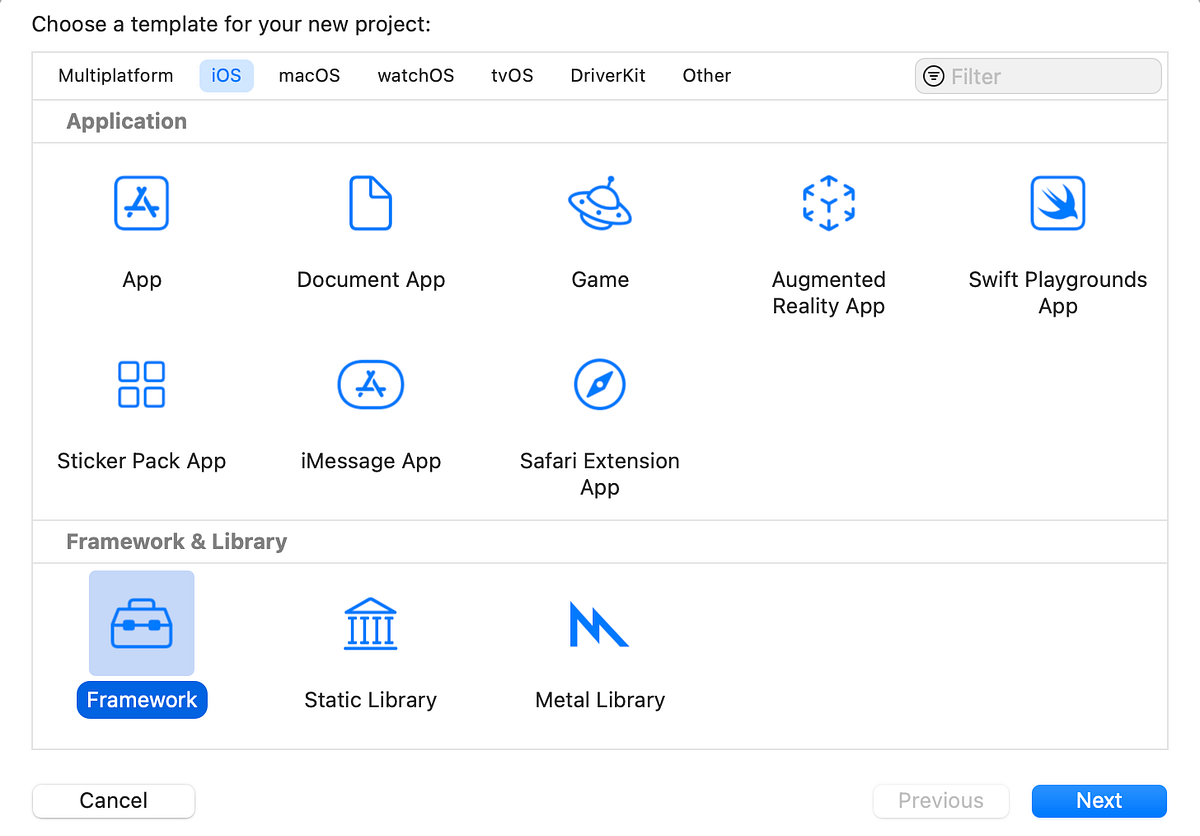This screenshot has height=836, width=1200.
Task: Select the Framework template icon
Action: click(141, 623)
